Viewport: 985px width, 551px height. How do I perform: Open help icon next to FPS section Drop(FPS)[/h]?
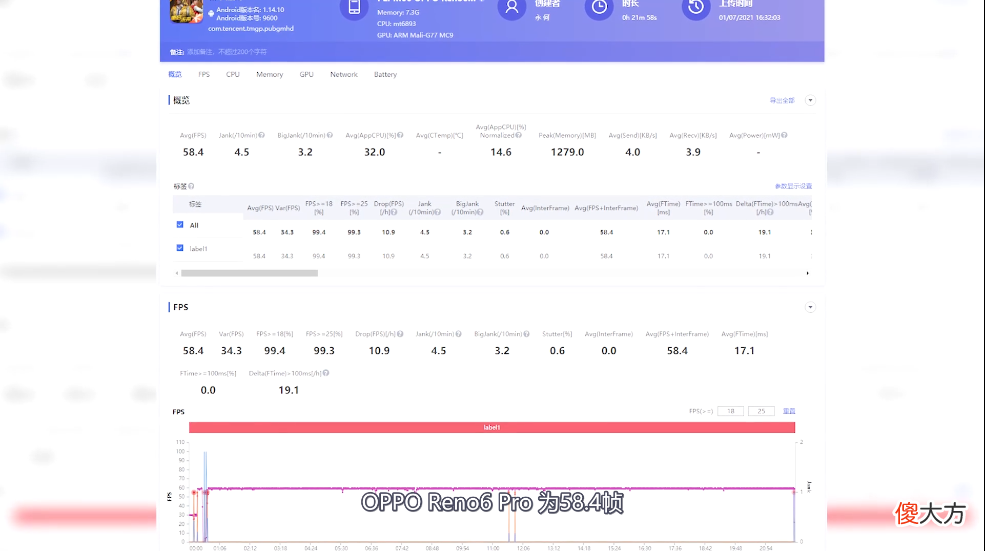tap(400, 334)
